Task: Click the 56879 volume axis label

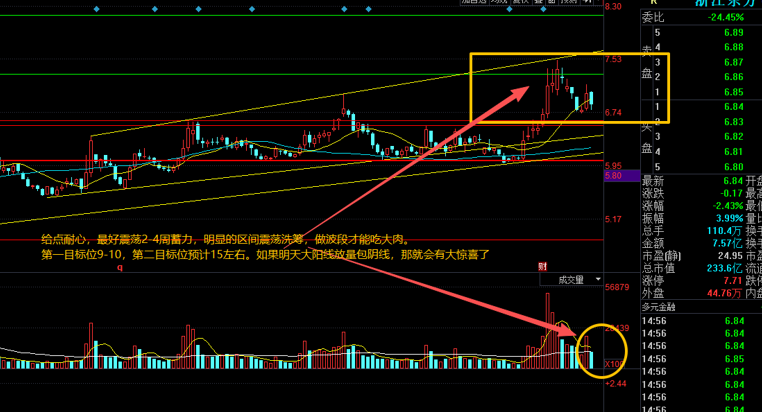Action: pyautogui.click(x=617, y=287)
